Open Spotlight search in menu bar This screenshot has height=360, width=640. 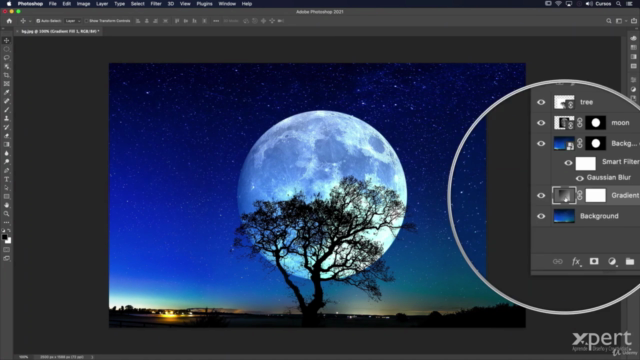[618, 4]
